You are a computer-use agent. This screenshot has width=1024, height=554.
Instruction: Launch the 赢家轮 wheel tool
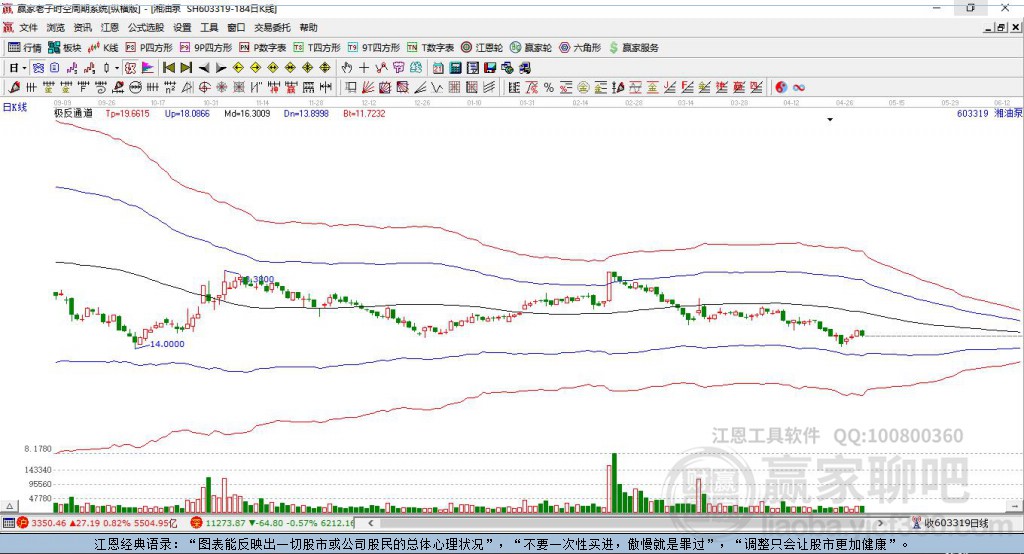coord(530,48)
